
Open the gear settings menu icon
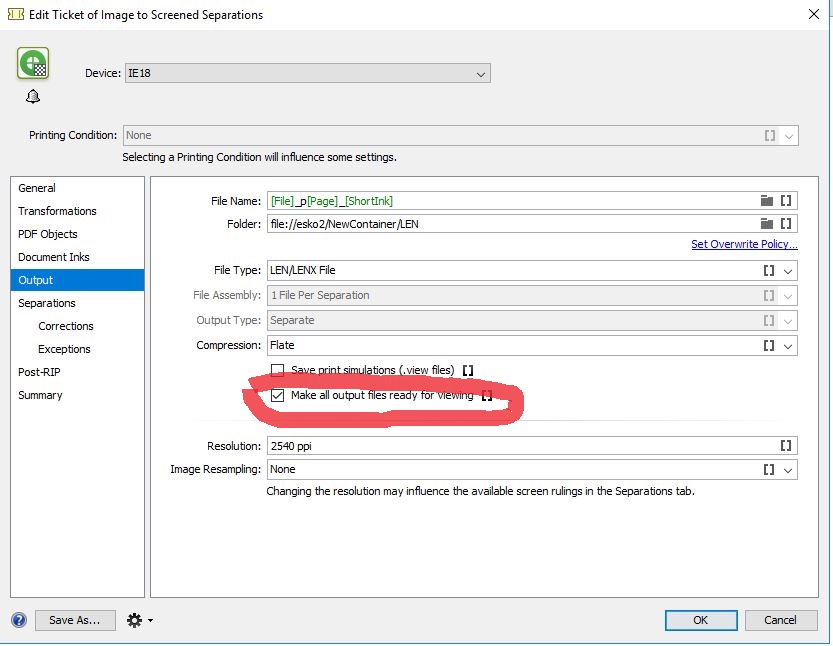click(139, 620)
